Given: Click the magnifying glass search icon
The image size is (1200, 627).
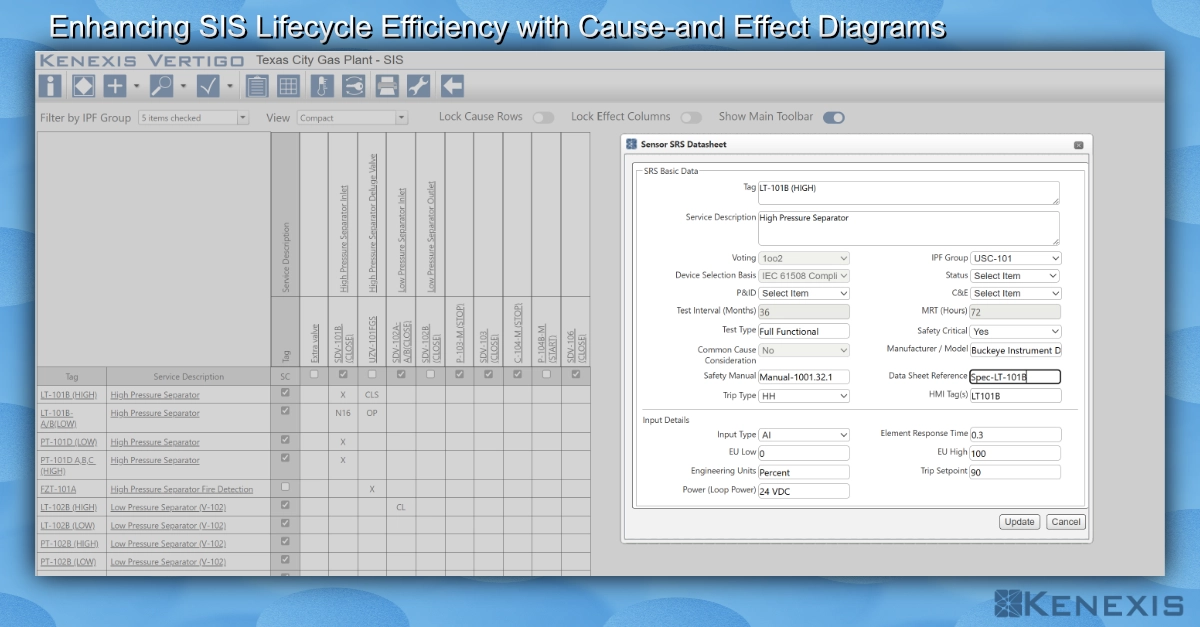Looking at the screenshot, I should [161, 86].
